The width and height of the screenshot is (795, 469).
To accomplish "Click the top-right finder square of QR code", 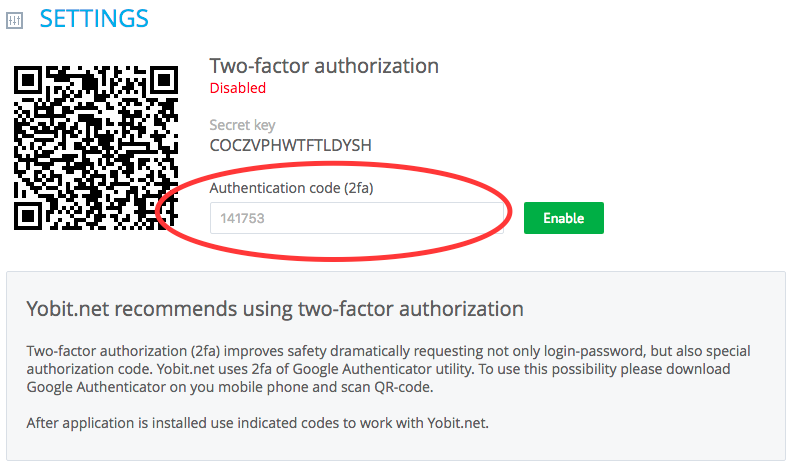I will 164,80.
